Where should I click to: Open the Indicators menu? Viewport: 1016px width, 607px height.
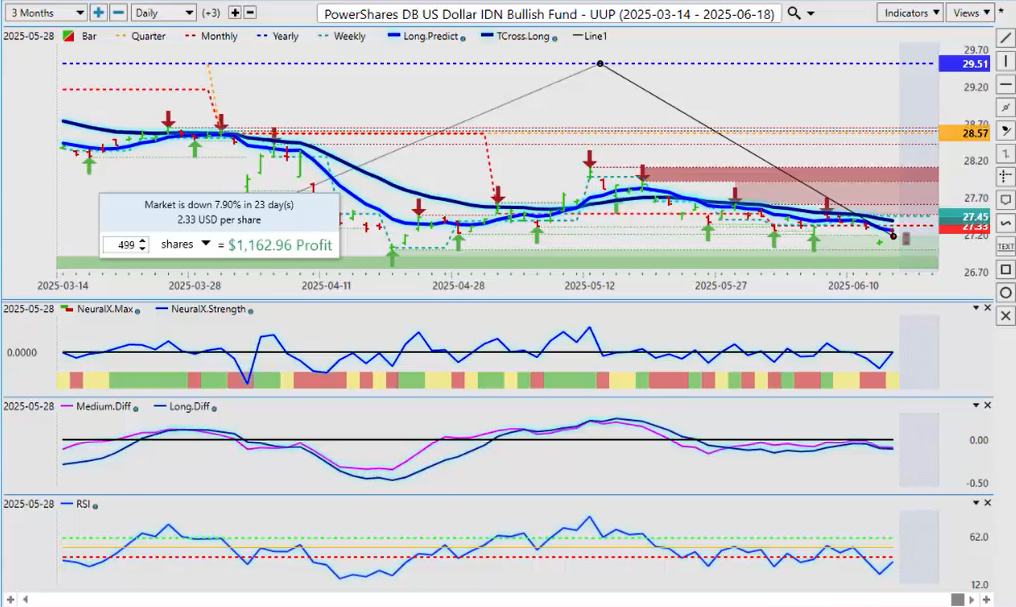910,13
